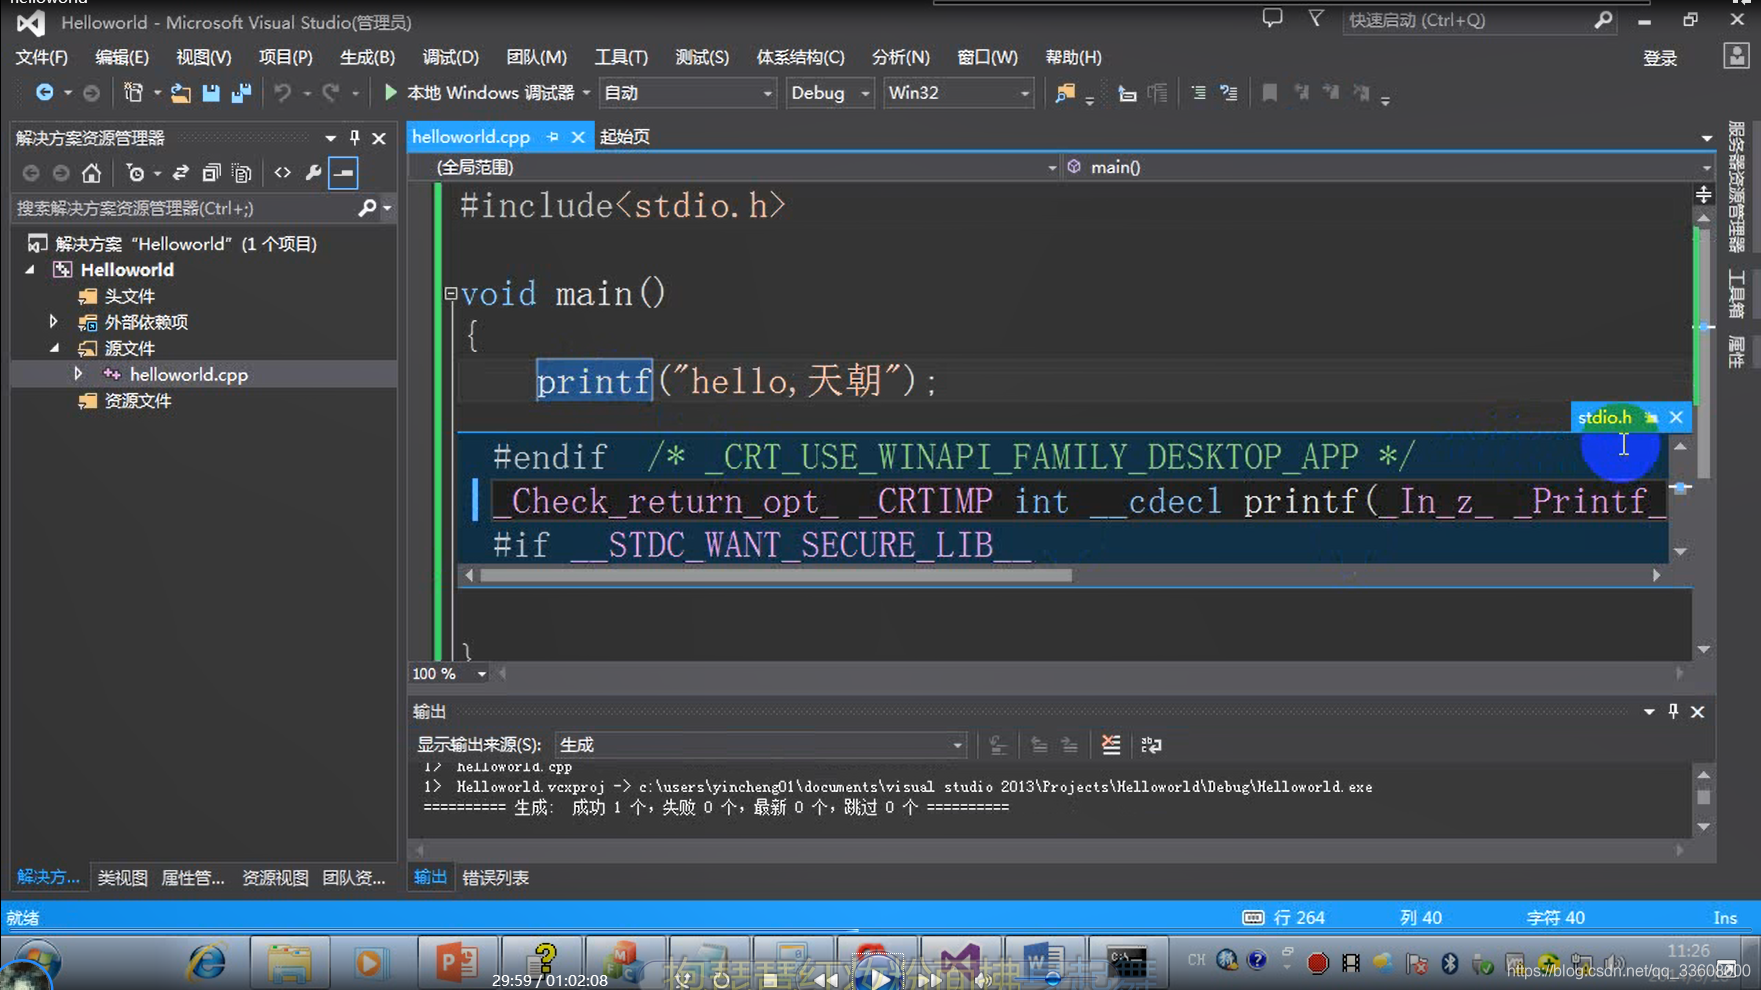This screenshot has width=1761, height=990.
Task: Click the peek window horizontal scrollbar thumb
Action: (x=776, y=575)
